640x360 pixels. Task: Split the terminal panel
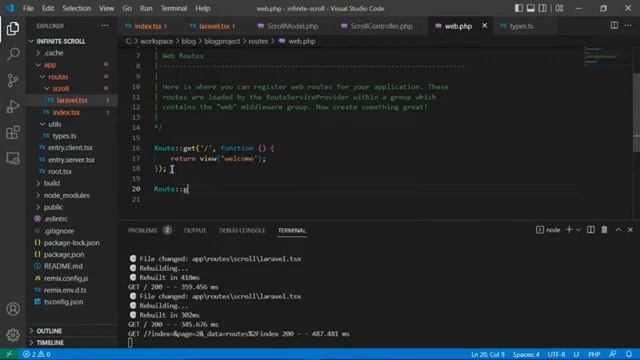(x=591, y=230)
